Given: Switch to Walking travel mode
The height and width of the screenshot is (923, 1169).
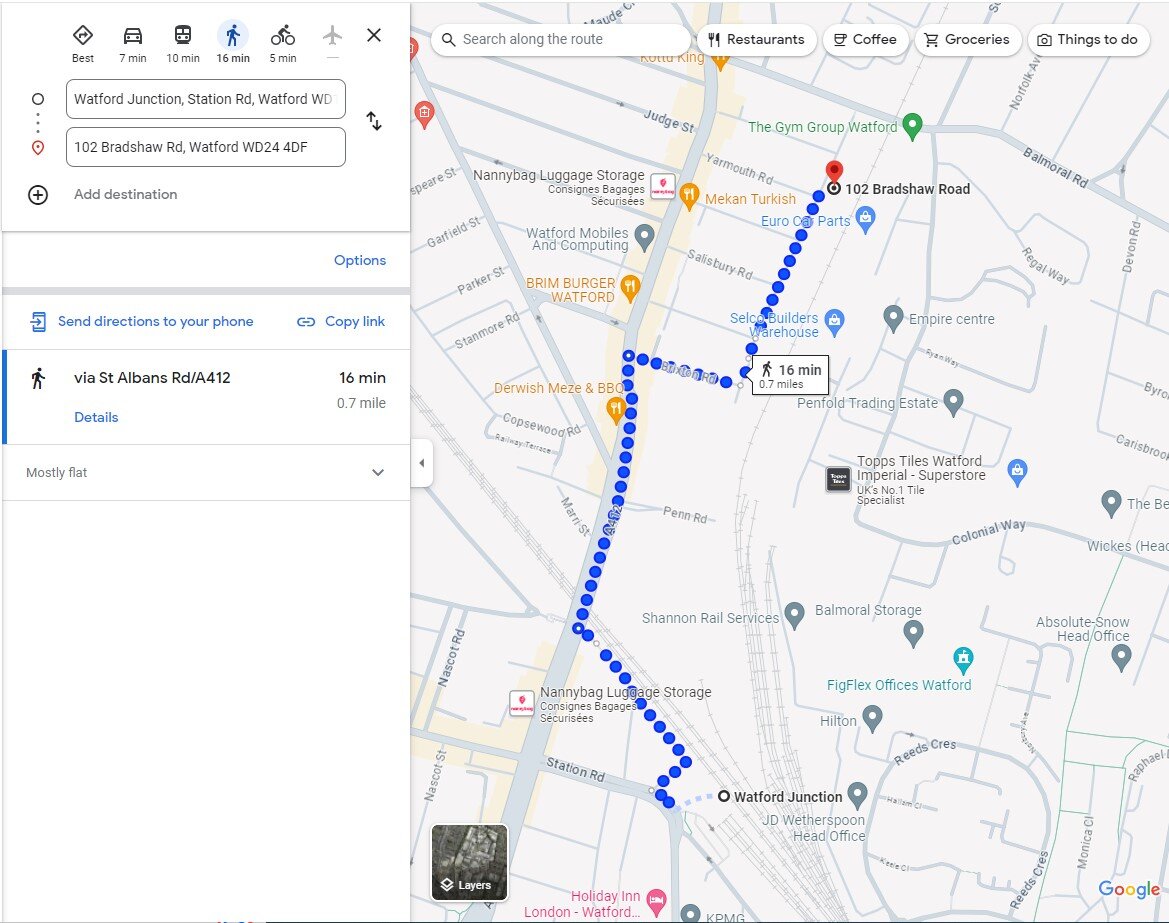Looking at the screenshot, I should pyautogui.click(x=233, y=37).
